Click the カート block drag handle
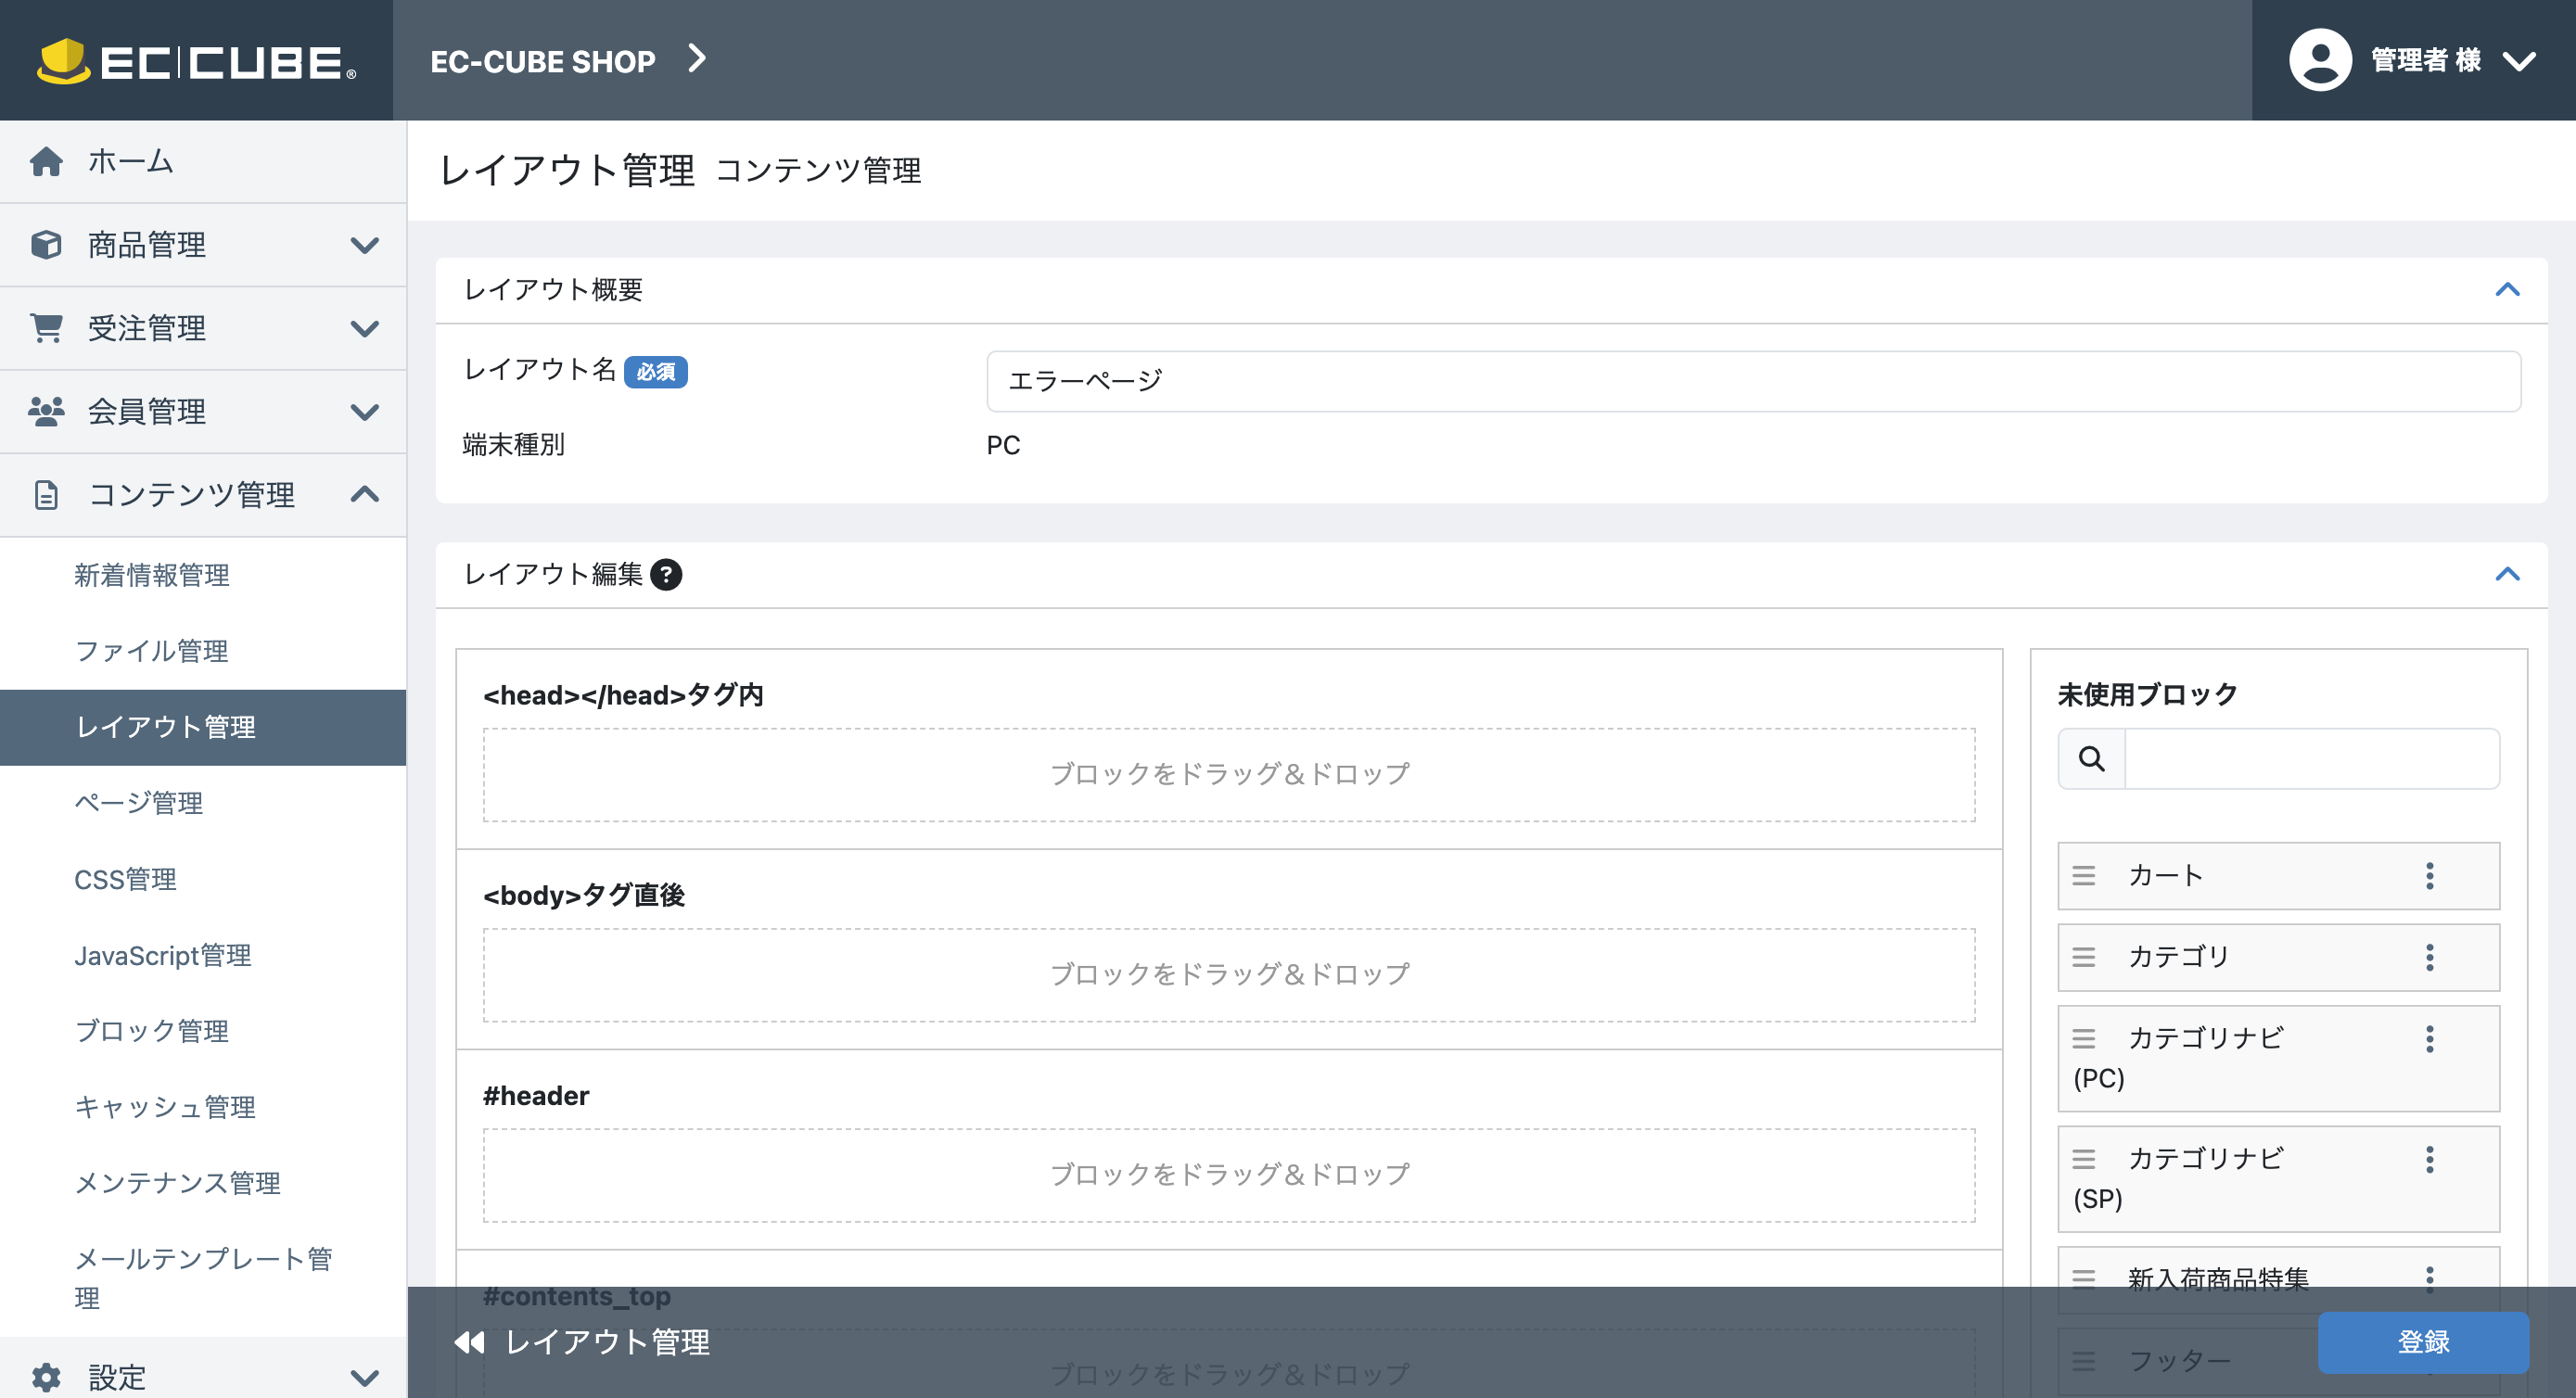This screenshot has height=1398, width=2576. click(2084, 876)
